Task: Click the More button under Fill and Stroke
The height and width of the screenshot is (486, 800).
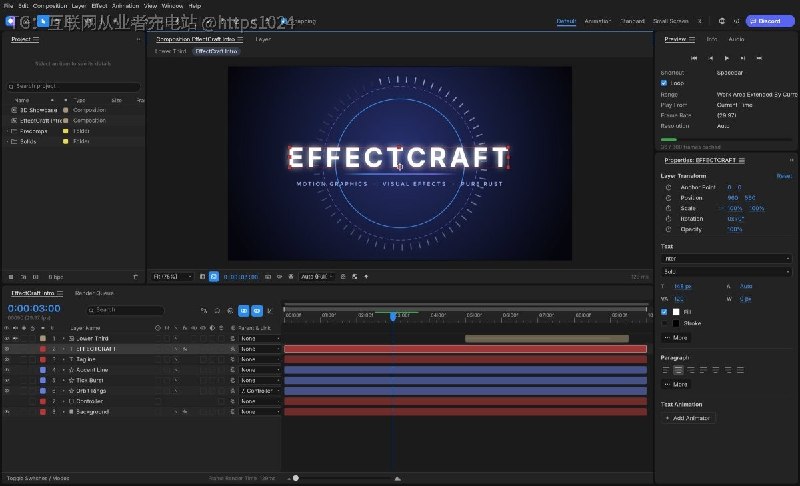Action: click(x=676, y=338)
